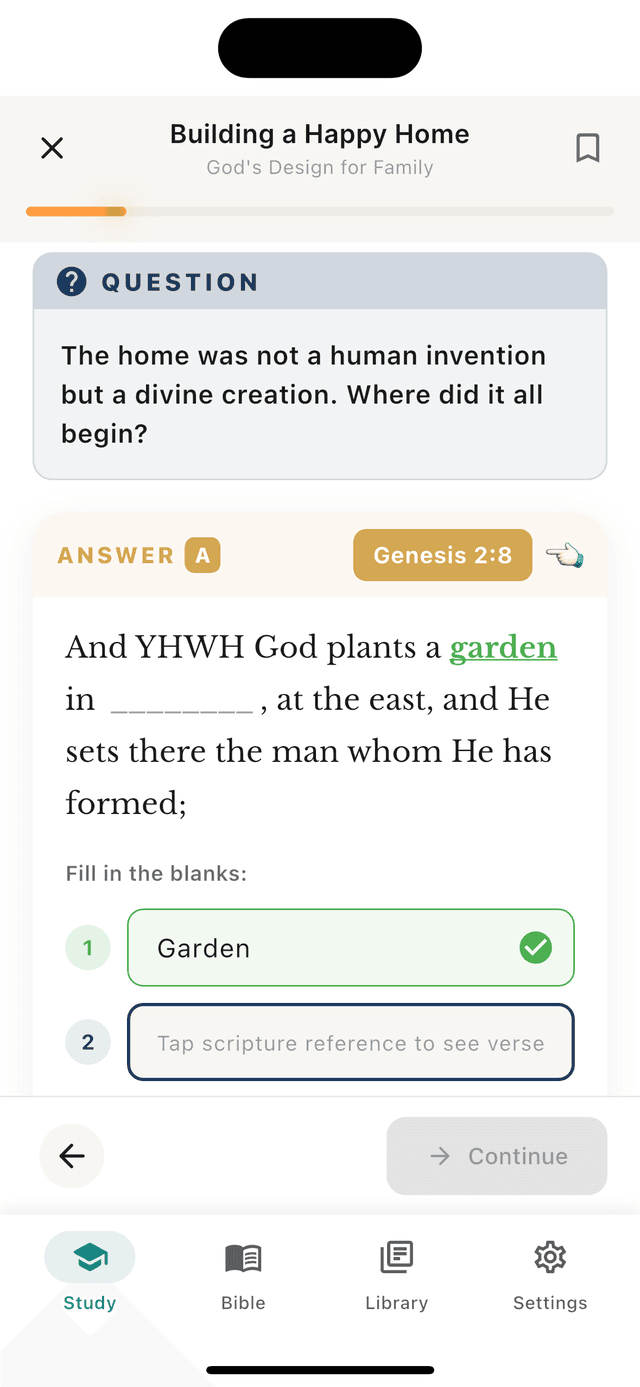The width and height of the screenshot is (640, 1387).
Task: Tap the numbered circle 2 beside the blank field
Action: click(87, 1042)
